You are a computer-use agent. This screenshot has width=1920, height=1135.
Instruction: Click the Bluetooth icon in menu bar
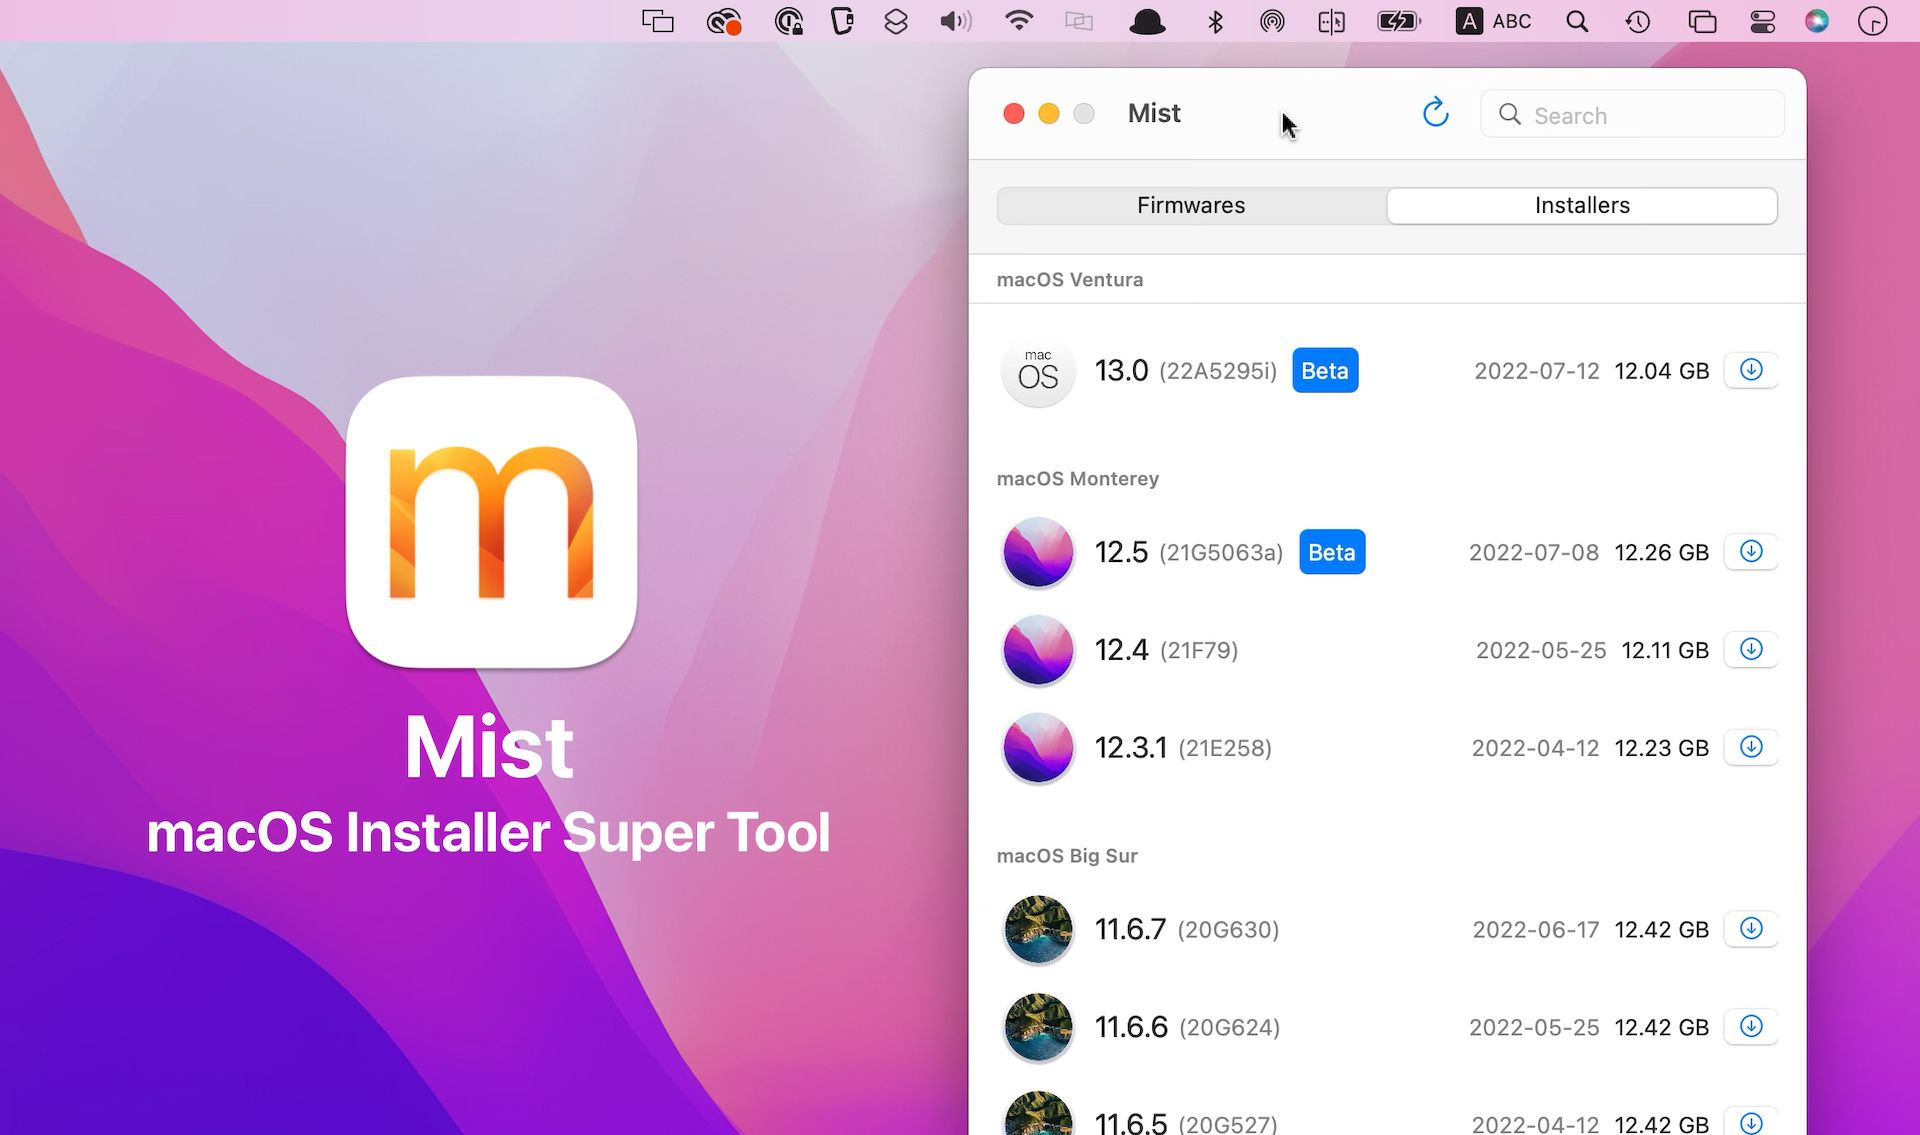(1215, 22)
